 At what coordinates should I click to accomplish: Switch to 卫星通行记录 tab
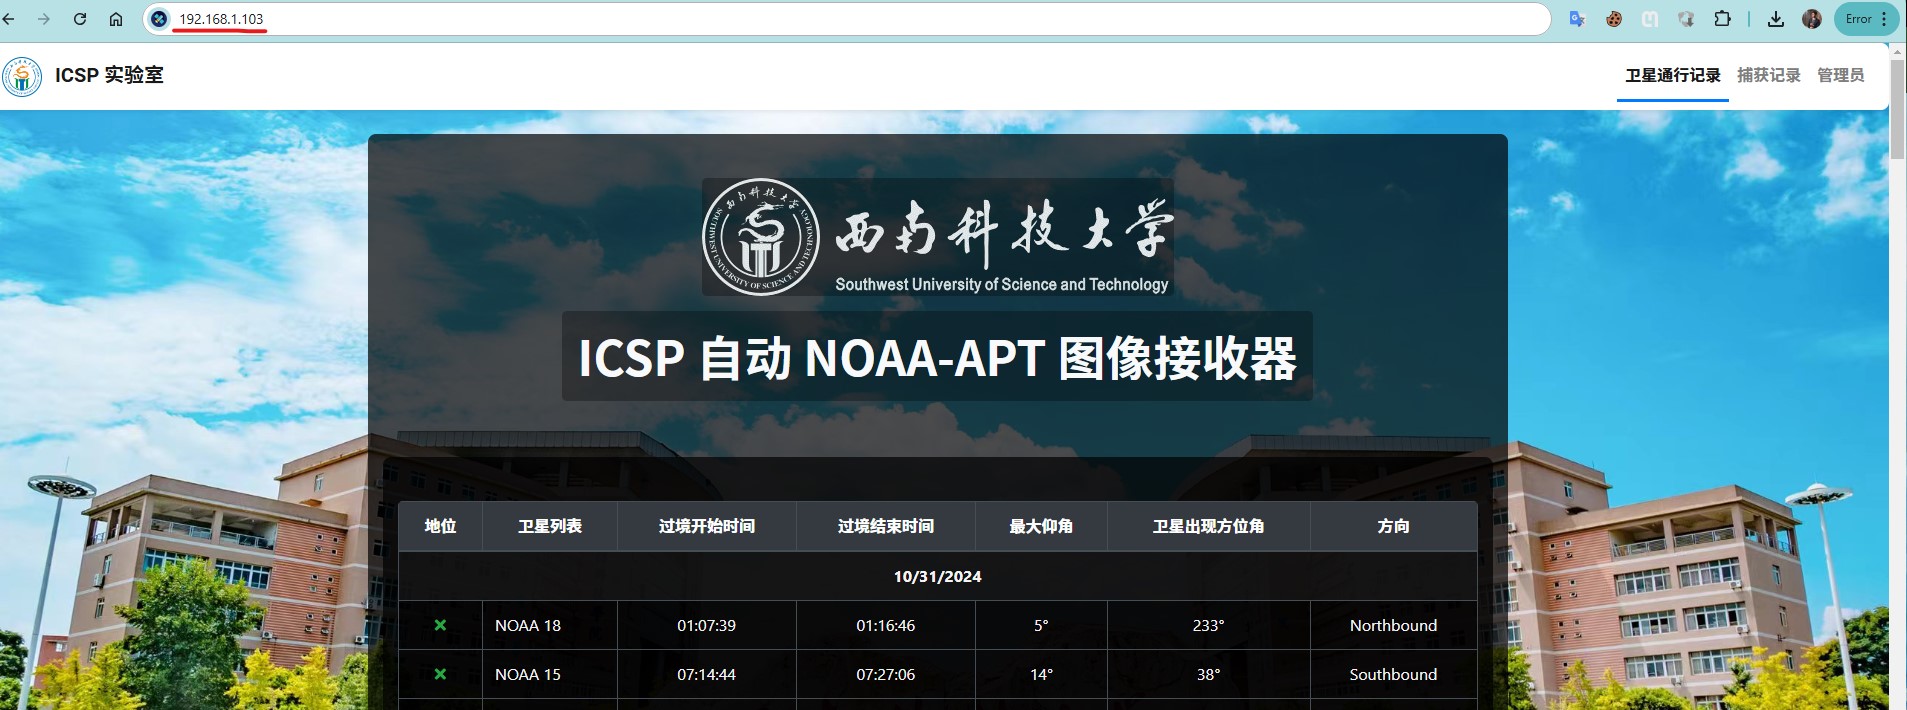[1672, 75]
